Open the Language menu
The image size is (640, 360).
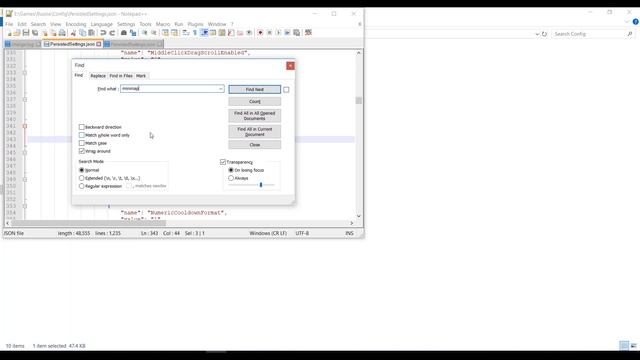[x=101, y=24]
